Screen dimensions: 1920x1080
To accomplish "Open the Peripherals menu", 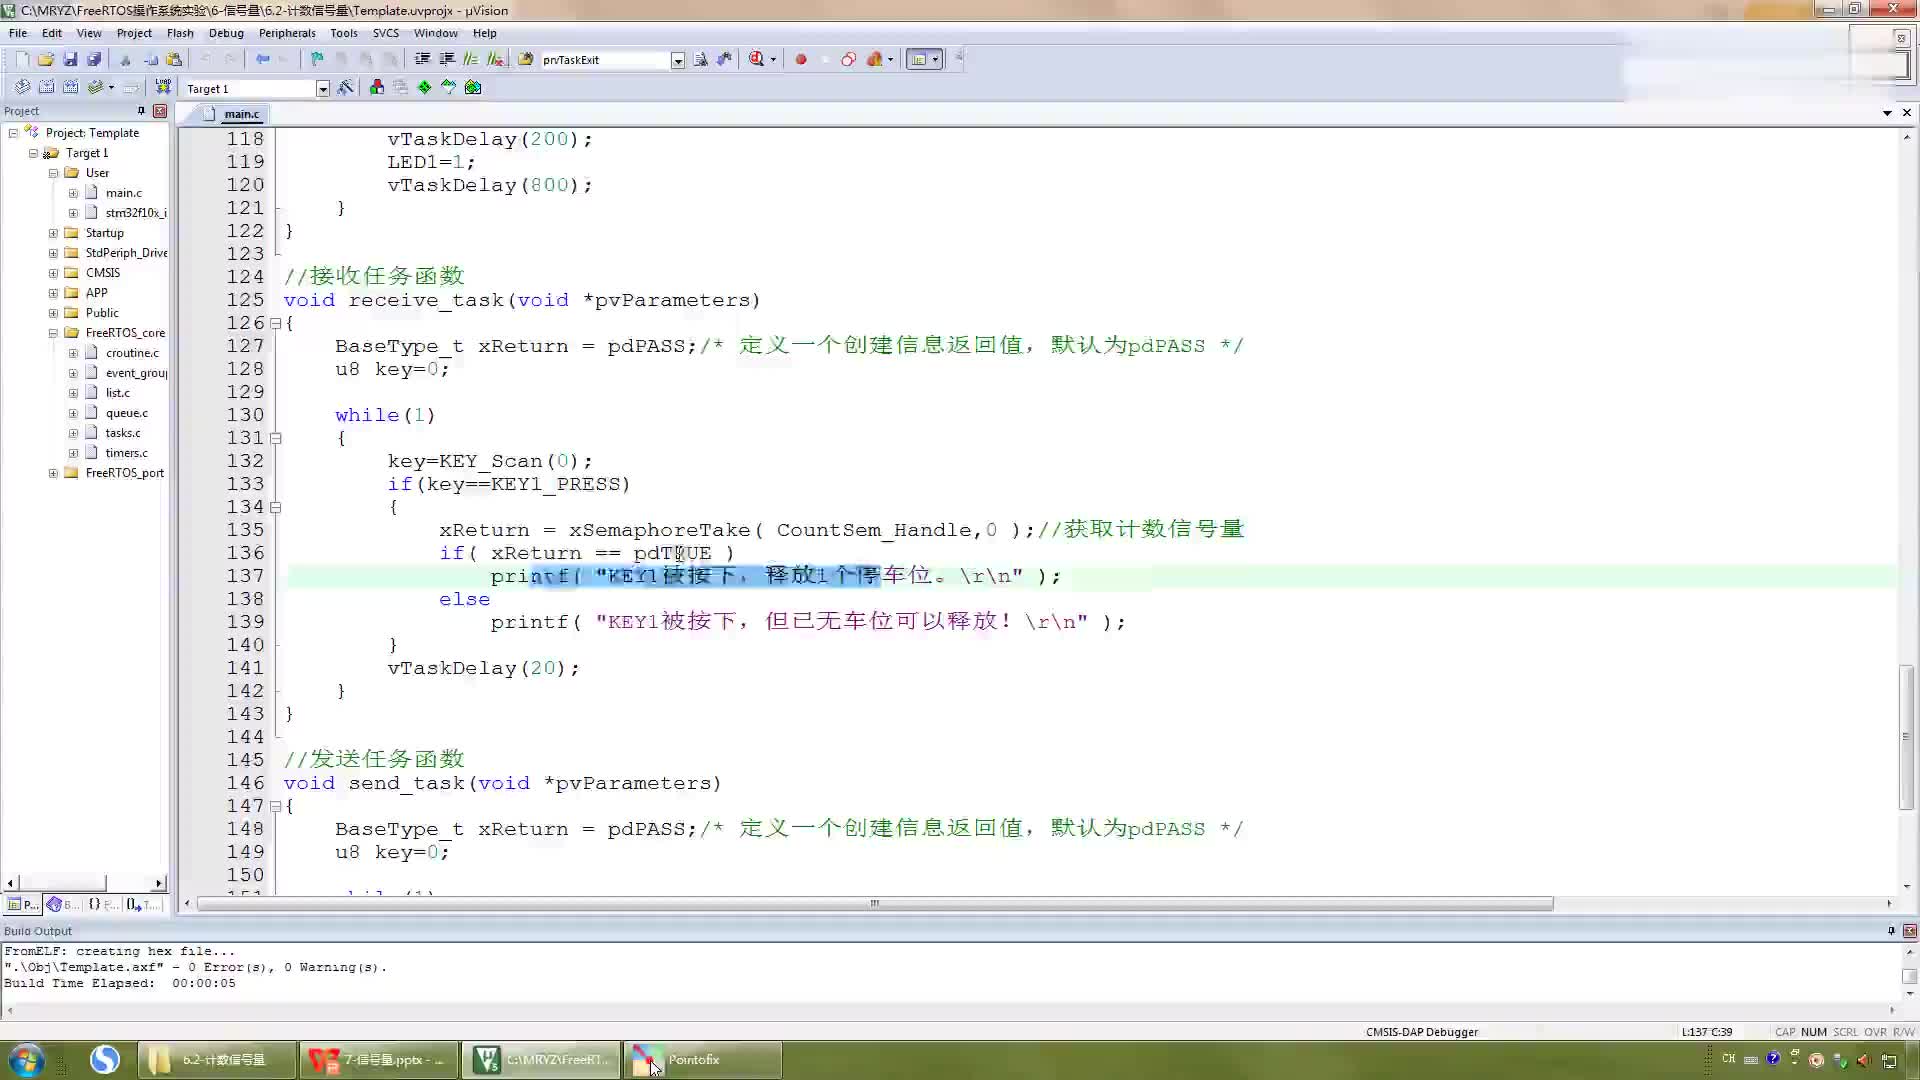I will pyautogui.click(x=287, y=33).
